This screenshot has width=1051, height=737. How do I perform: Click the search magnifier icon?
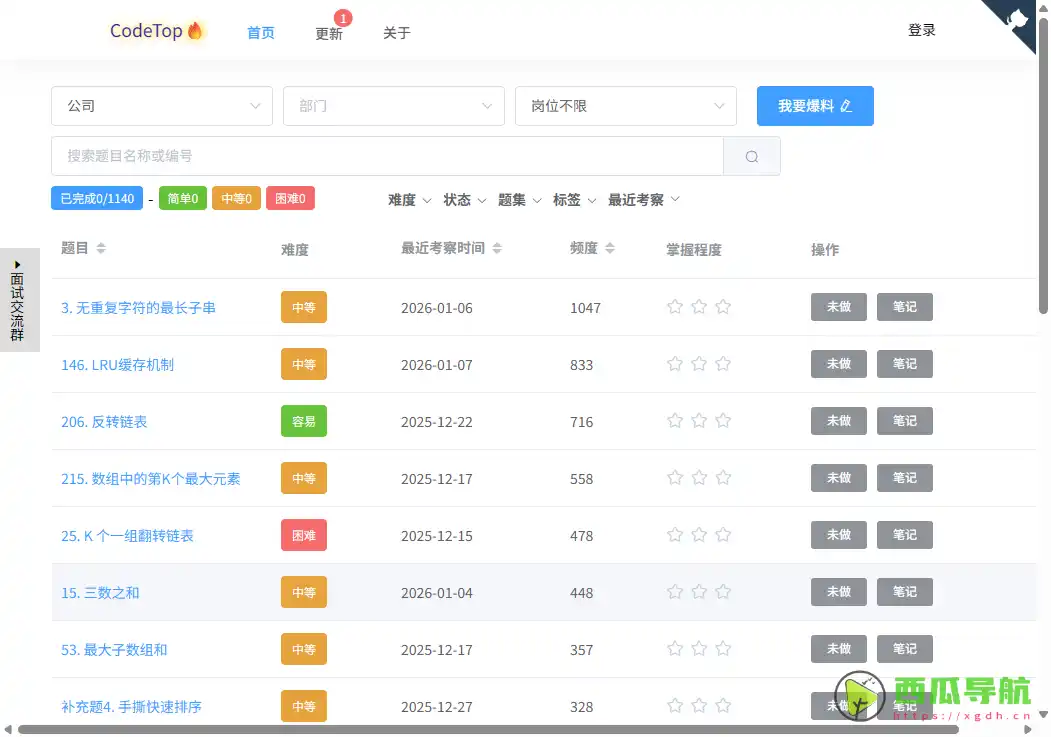(x=751, y=155)
